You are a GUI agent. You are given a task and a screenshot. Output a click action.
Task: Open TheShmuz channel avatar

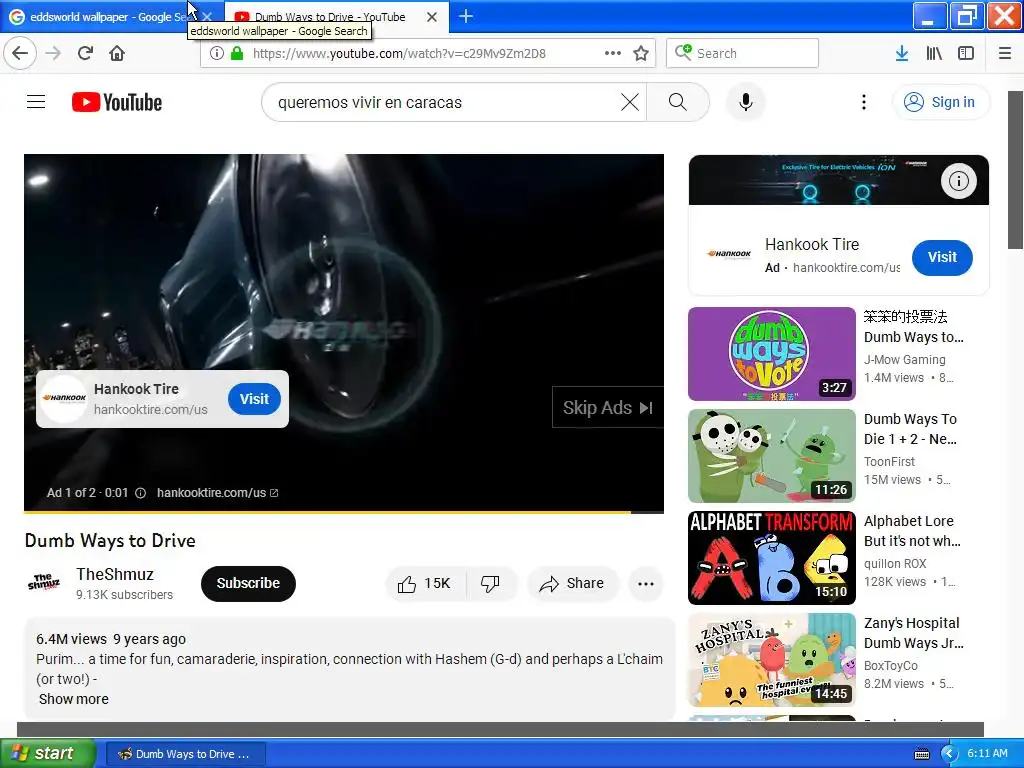pos(44,583)
